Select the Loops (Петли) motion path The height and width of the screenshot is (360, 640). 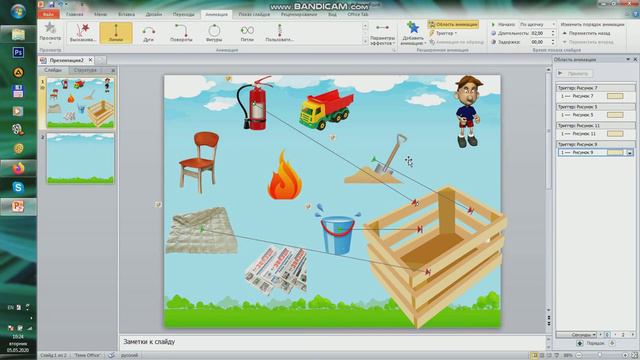tap(247, 33)
